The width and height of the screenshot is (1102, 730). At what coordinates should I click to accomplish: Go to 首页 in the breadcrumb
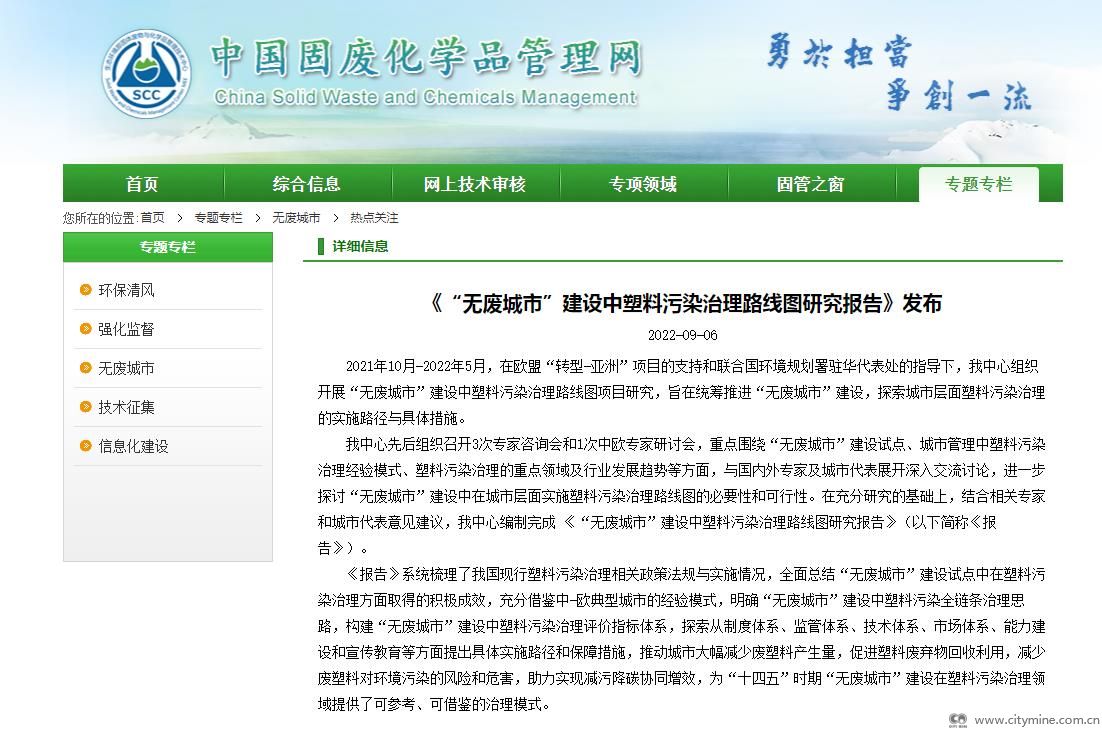coord(153,218)
